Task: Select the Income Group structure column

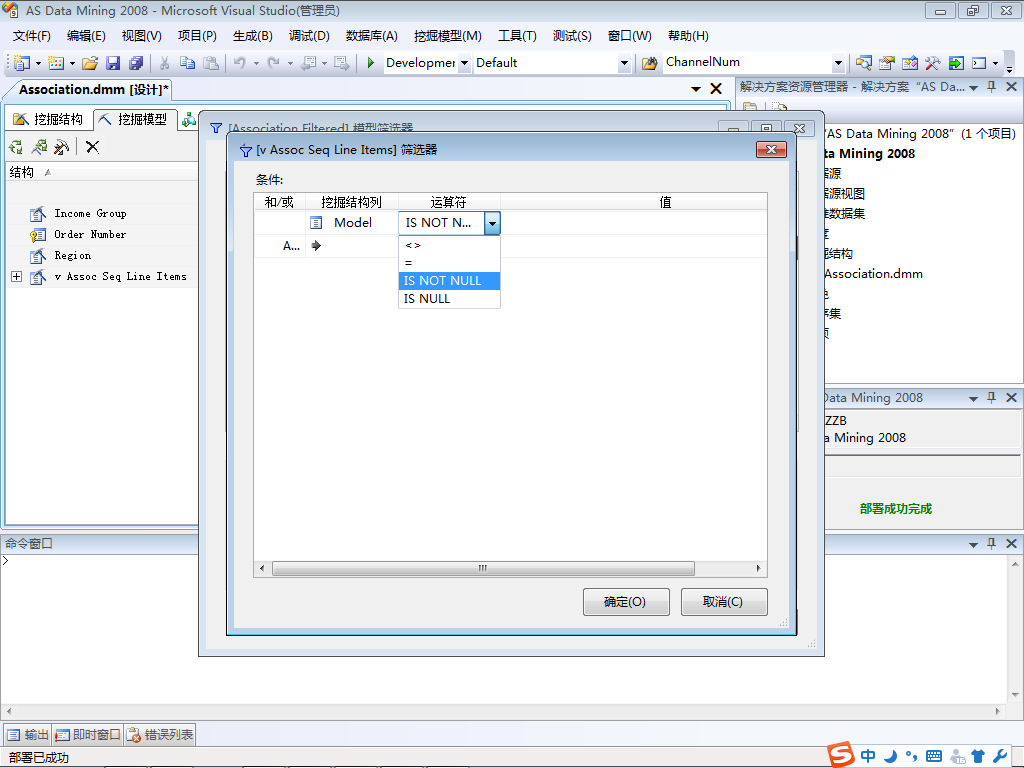Action: point(90,214)
